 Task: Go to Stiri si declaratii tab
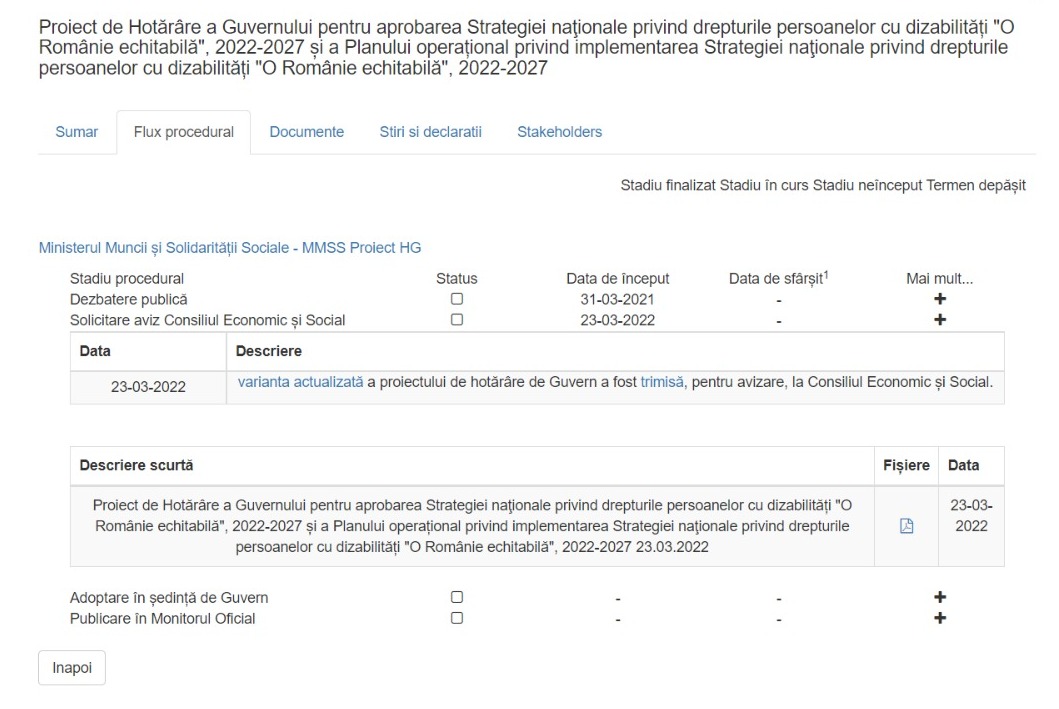tap(430, 132)
